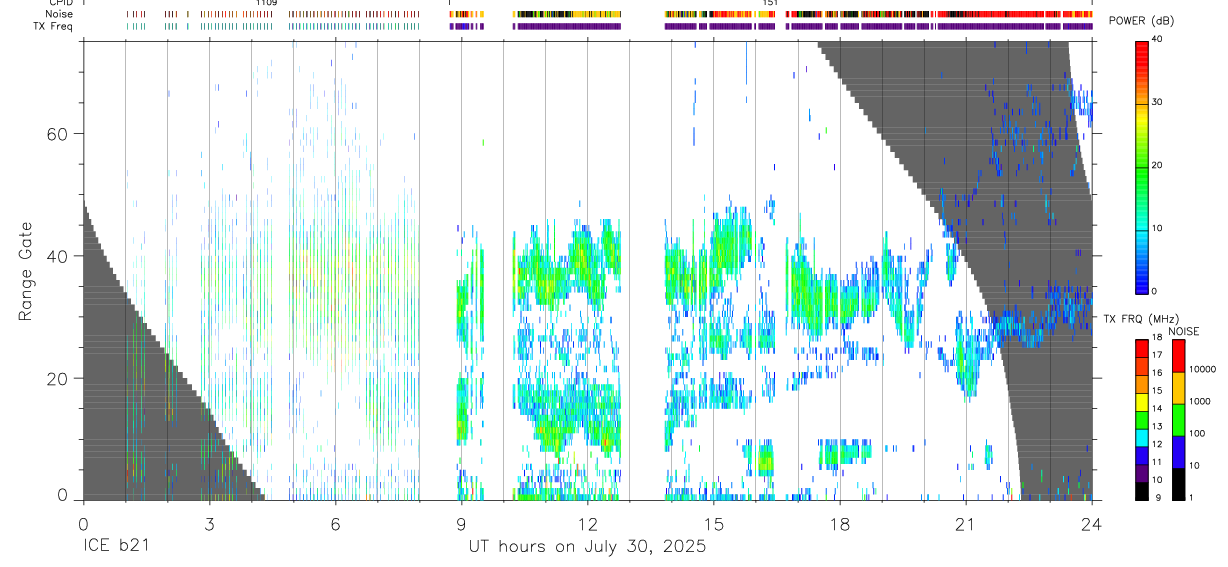Click the 'ICE b21' radar label

(115, 547)
